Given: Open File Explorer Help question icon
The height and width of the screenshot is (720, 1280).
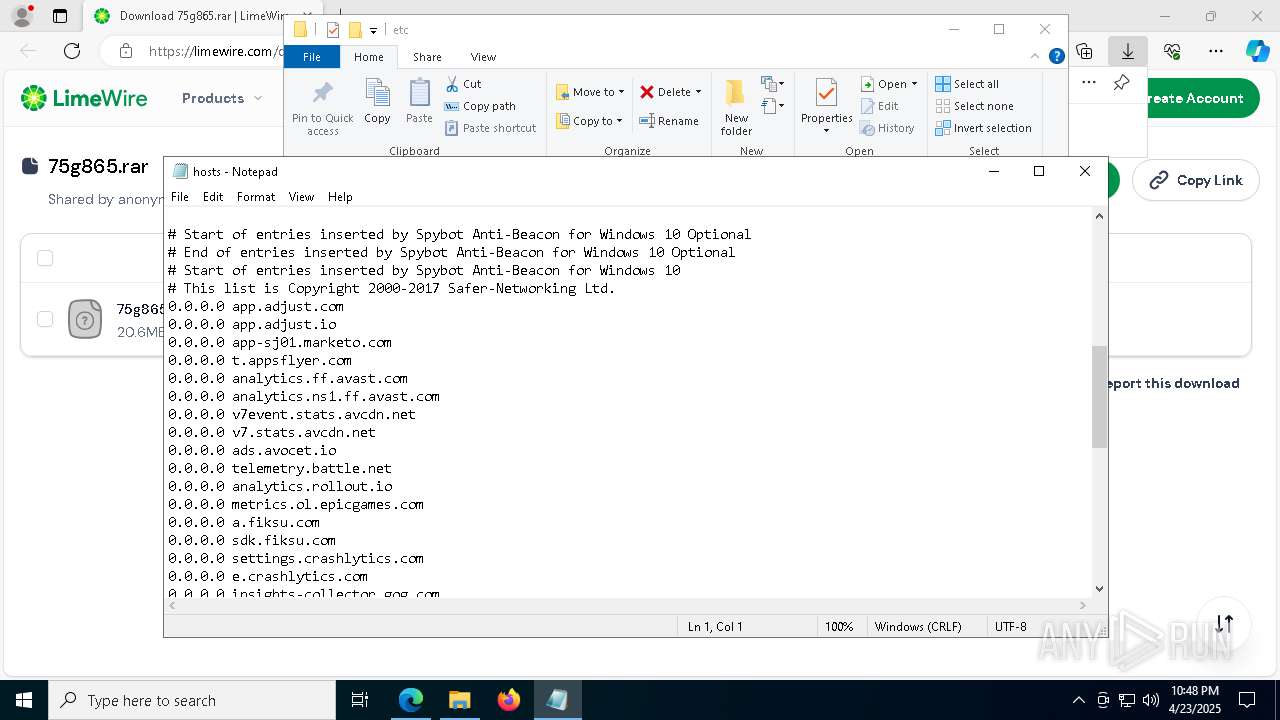Looking at the screenshot, I should (x=1056, y=57).
